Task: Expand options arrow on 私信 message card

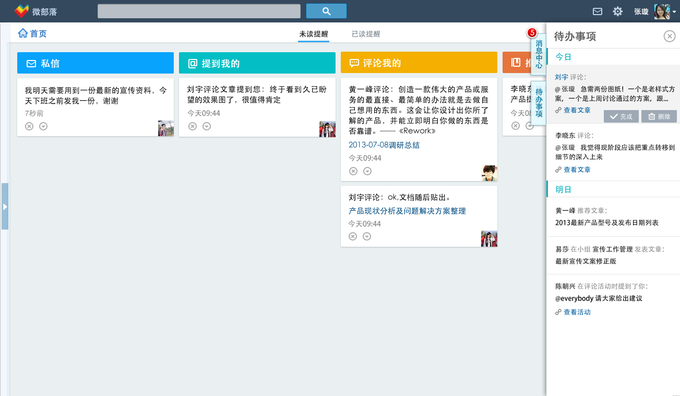Action: point(43,126)
